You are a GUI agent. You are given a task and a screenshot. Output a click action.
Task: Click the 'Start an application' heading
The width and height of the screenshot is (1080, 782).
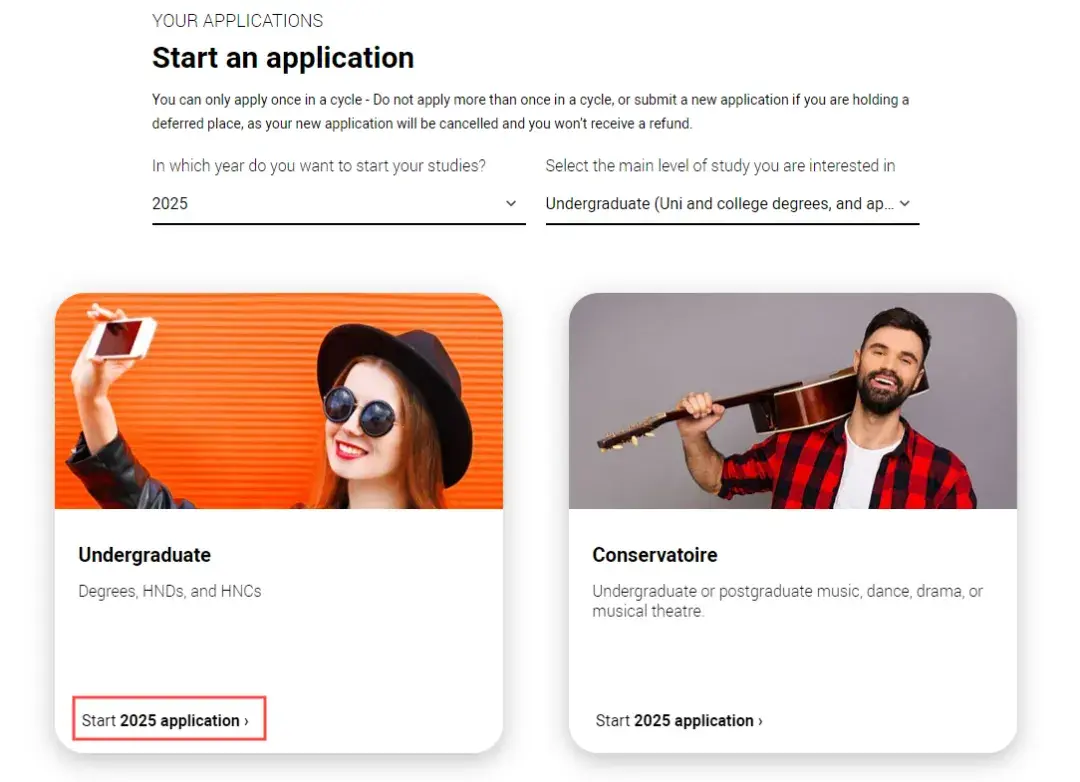(x=283, y=58)
